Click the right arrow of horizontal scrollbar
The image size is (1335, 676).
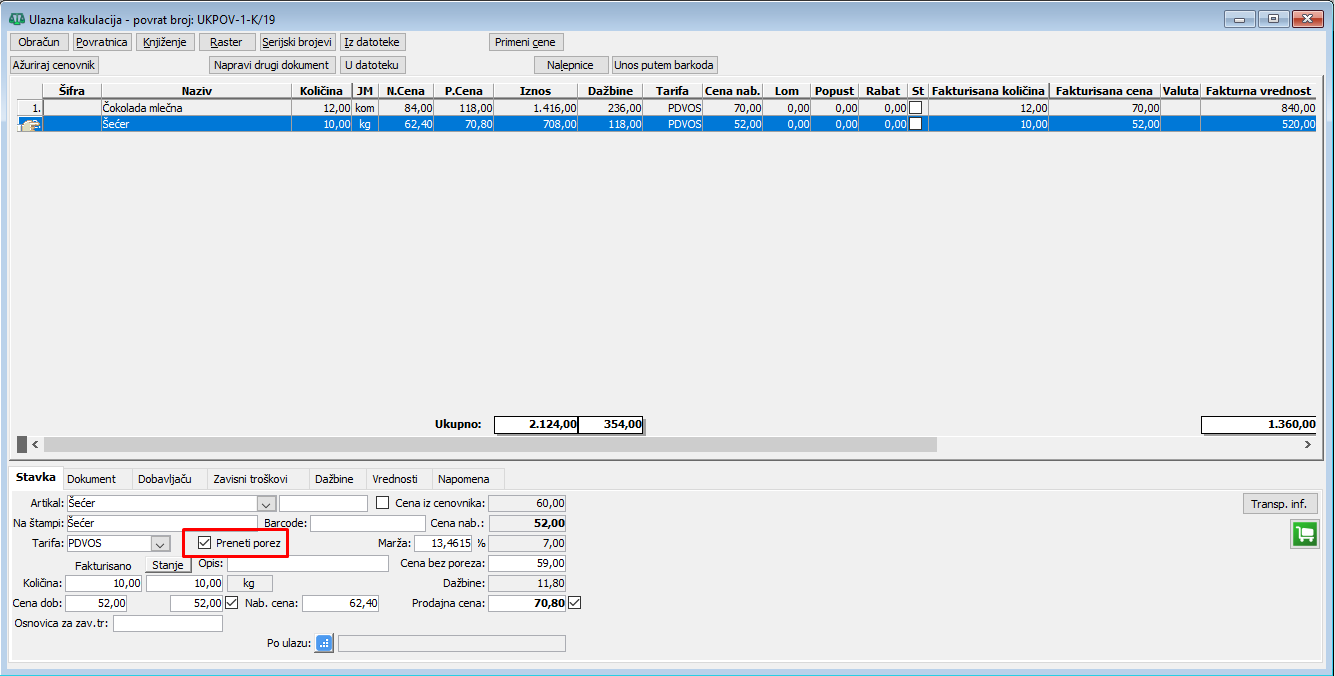(x=1307, y=444)
